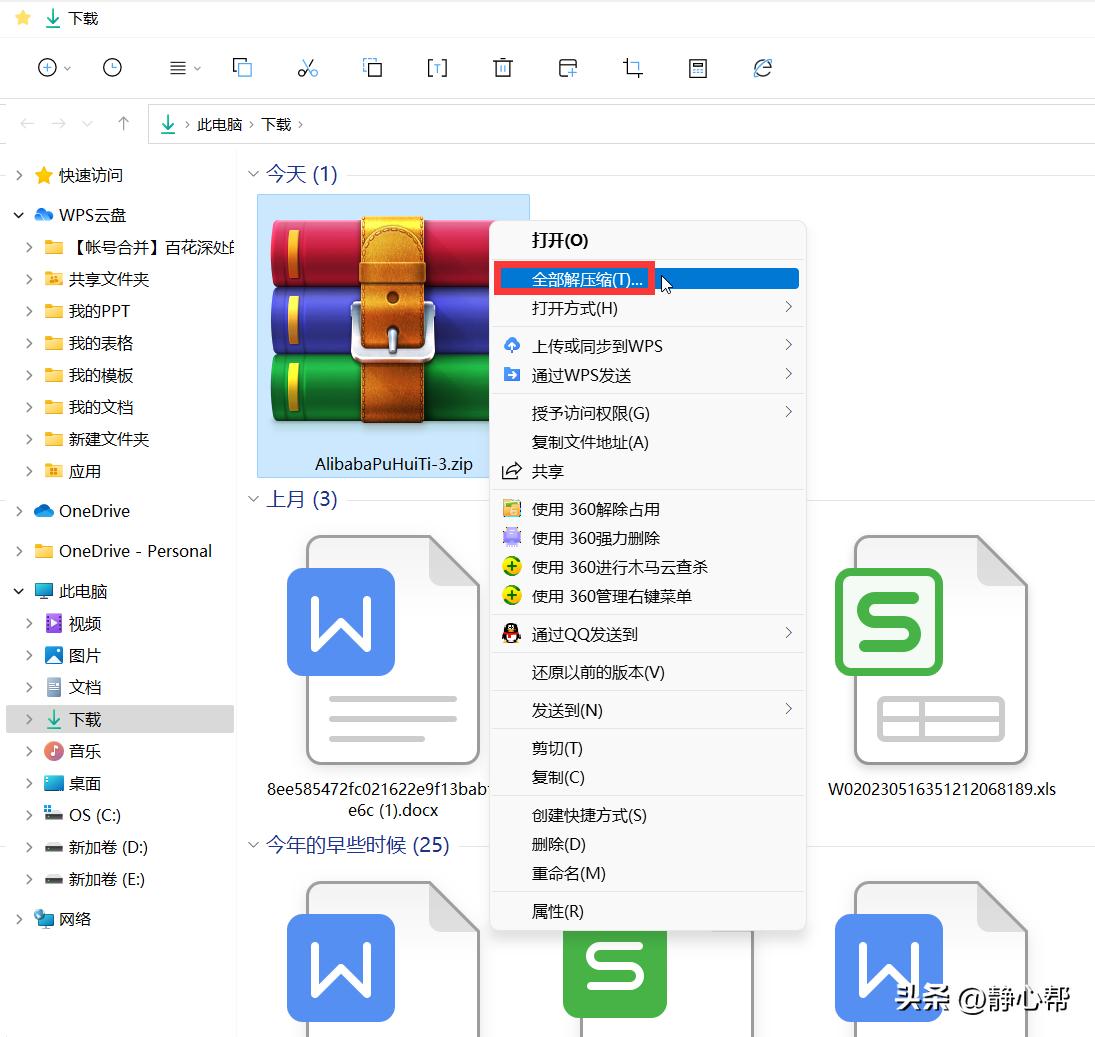This screenshot has height=1037, width=1095.
Task: Click the Forward arrow navigation button
Action: point(59,124)
